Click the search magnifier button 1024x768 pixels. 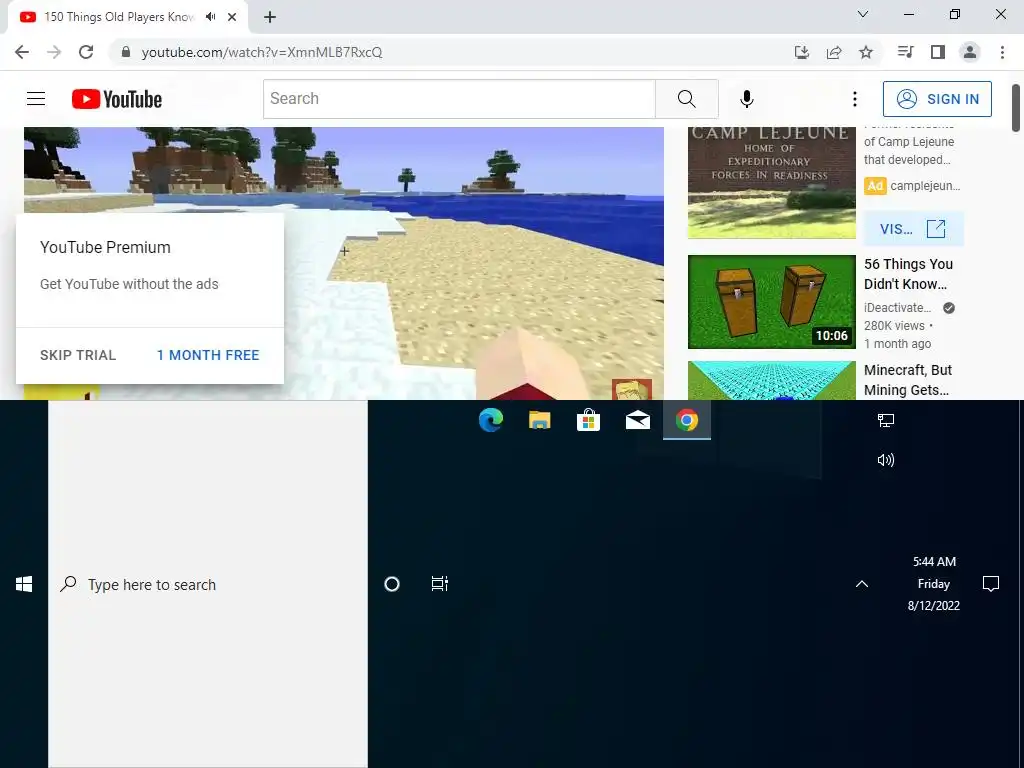coord(686,99)
